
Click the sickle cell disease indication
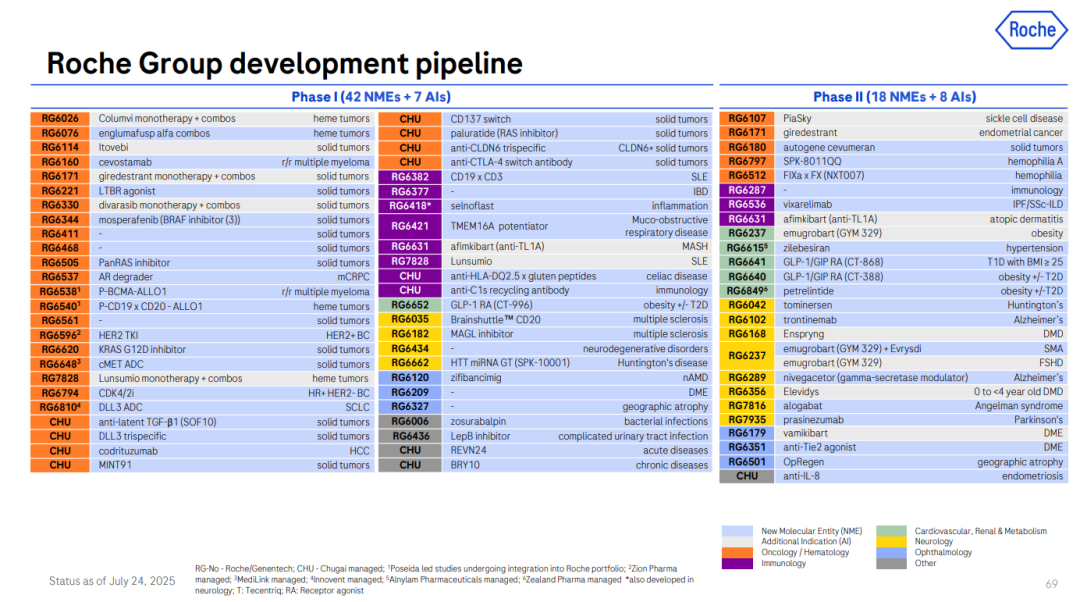(1024, 119)
